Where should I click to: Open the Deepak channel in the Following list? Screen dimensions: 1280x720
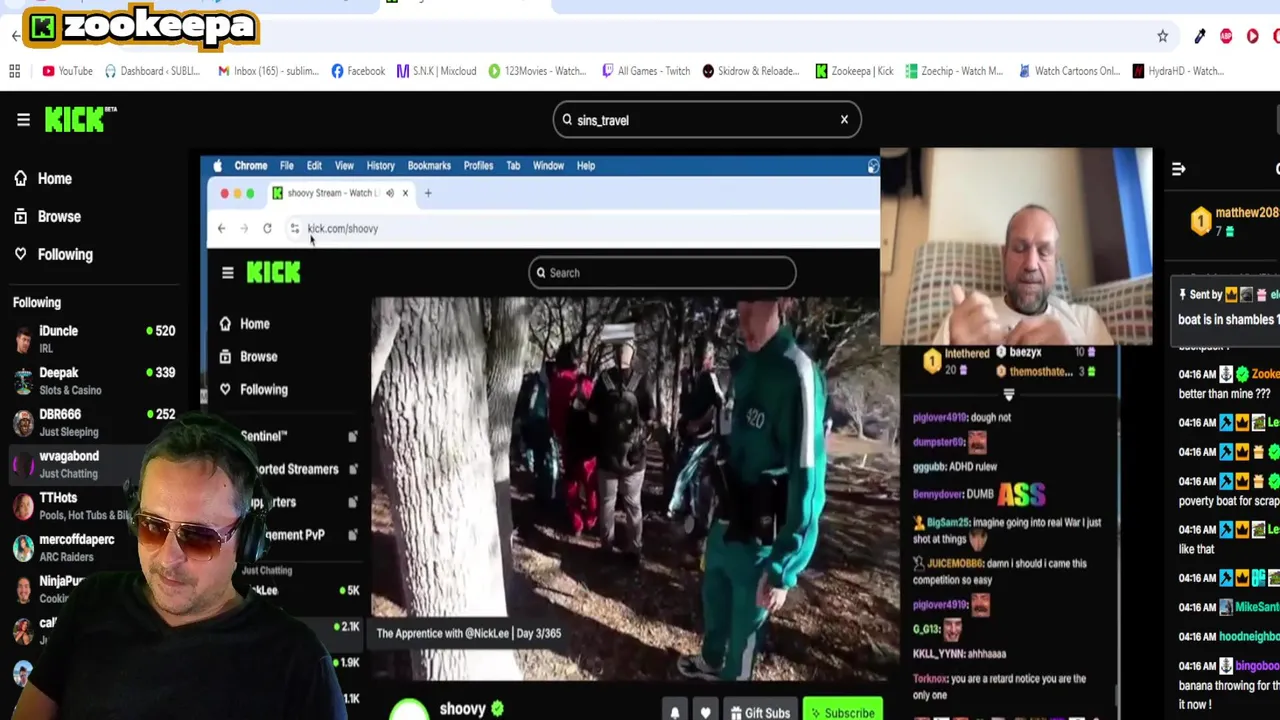[95, 380]
